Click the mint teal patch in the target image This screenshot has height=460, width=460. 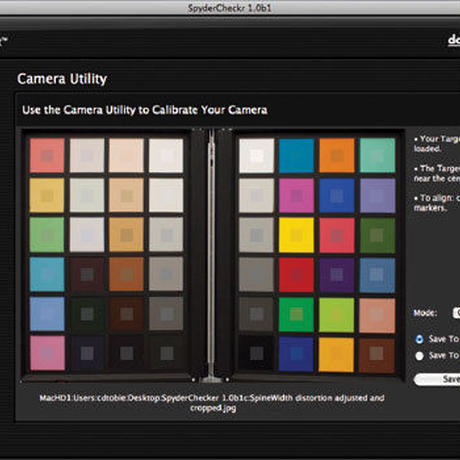[377, 155]
